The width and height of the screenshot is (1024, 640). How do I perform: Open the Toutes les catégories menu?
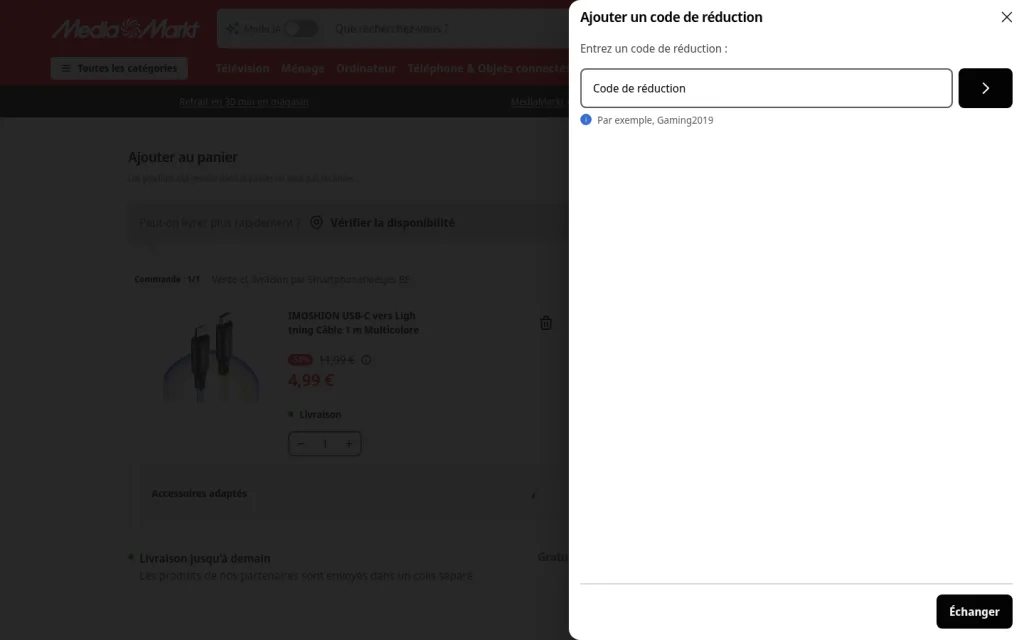coord(119,69)
